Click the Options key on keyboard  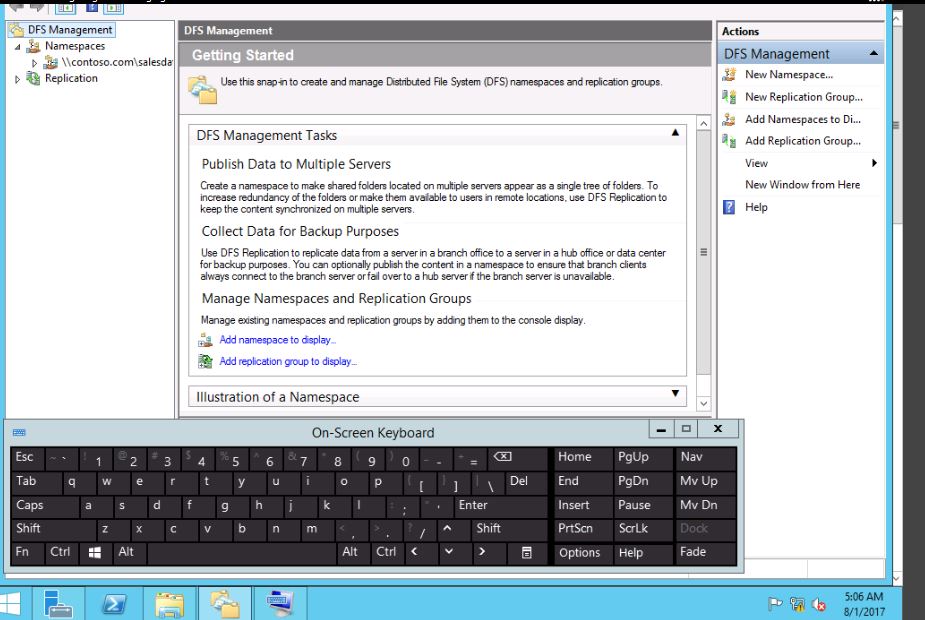point(582,553)
